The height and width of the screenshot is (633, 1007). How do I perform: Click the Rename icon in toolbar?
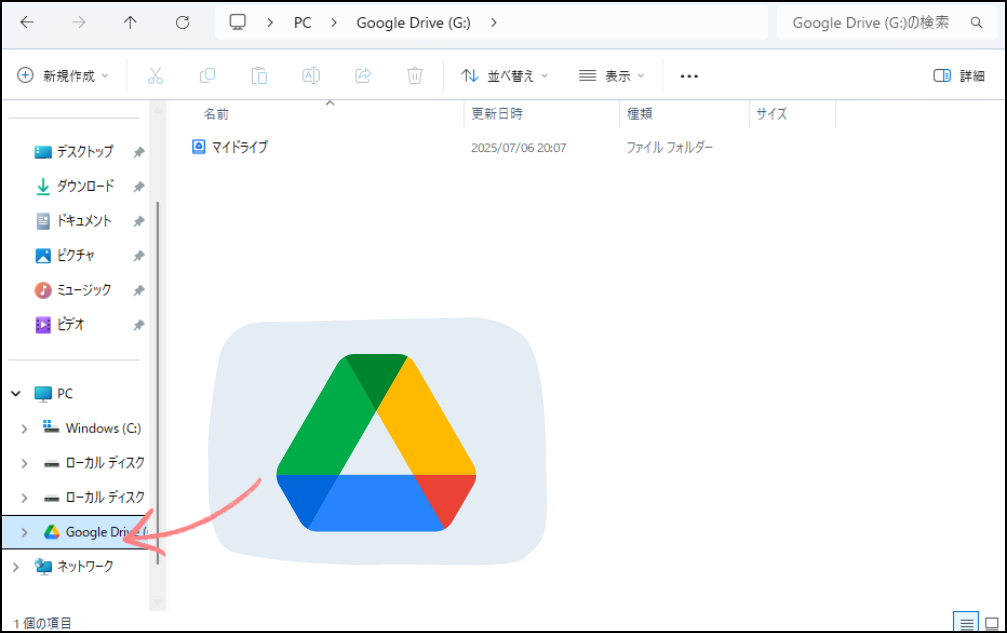pos(311,76)
